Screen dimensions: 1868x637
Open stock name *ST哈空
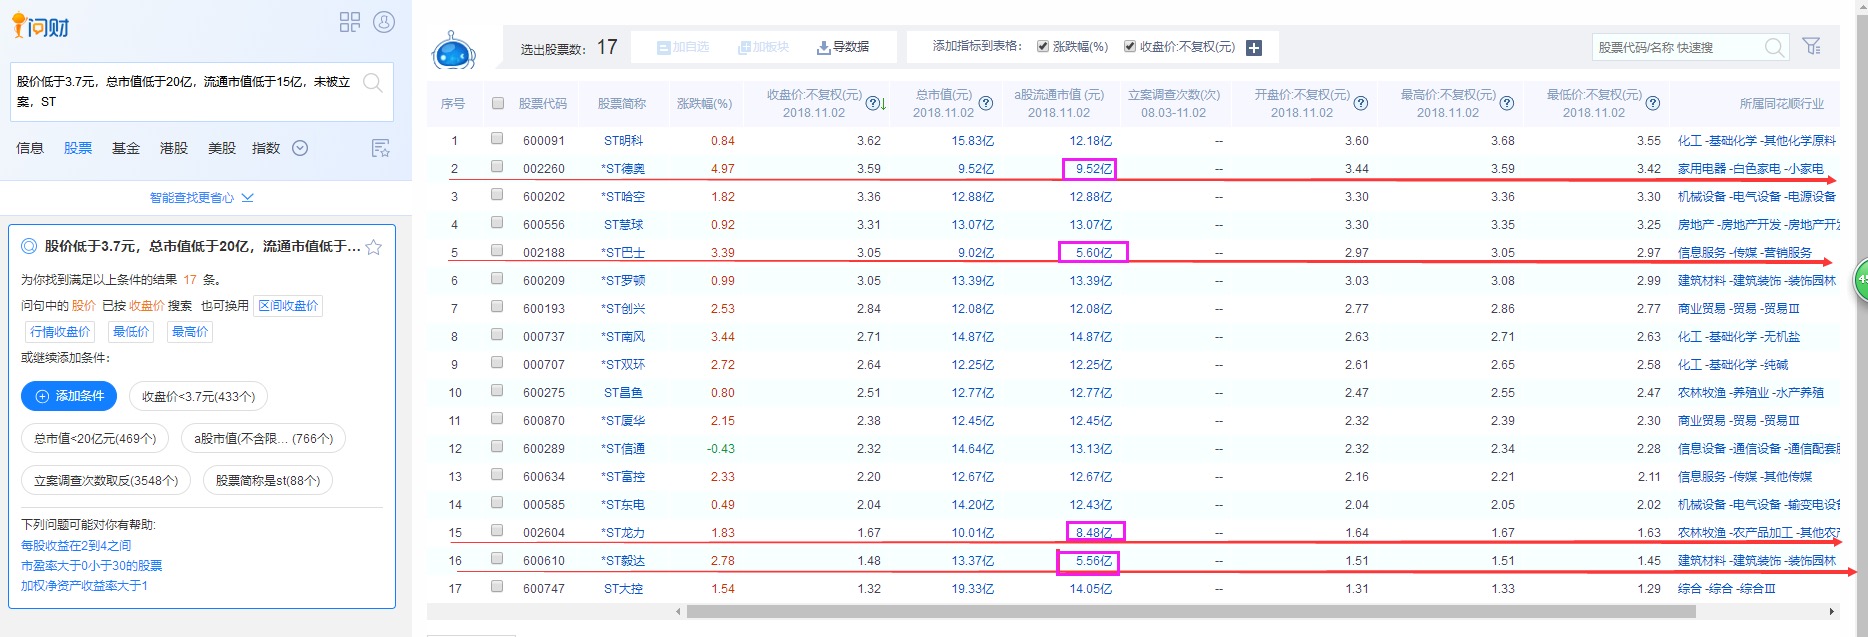(623, 197)
